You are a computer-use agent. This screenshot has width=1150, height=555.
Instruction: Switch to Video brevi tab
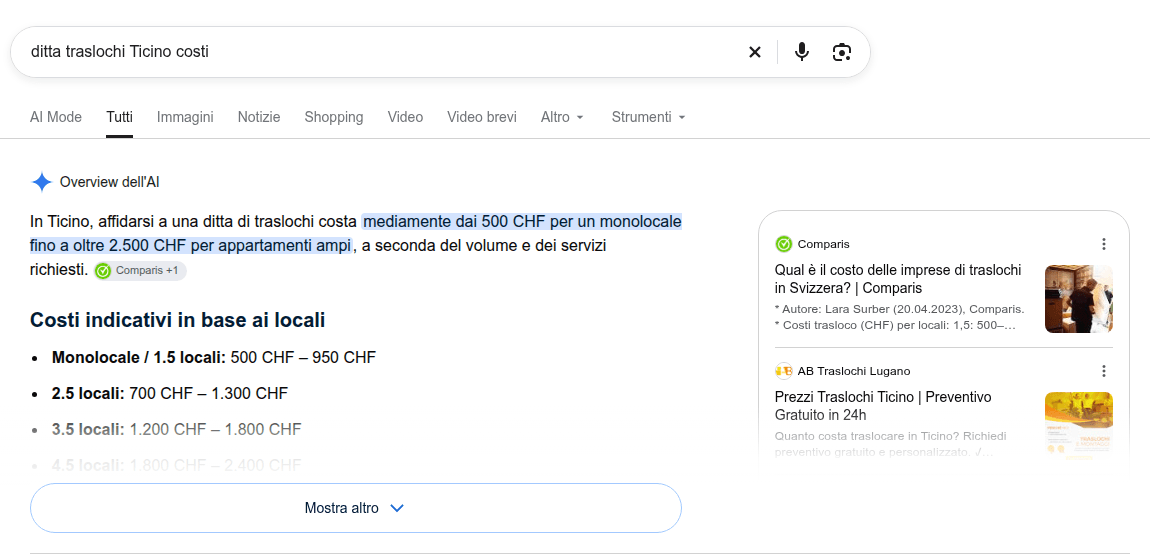tap(482, 117)
